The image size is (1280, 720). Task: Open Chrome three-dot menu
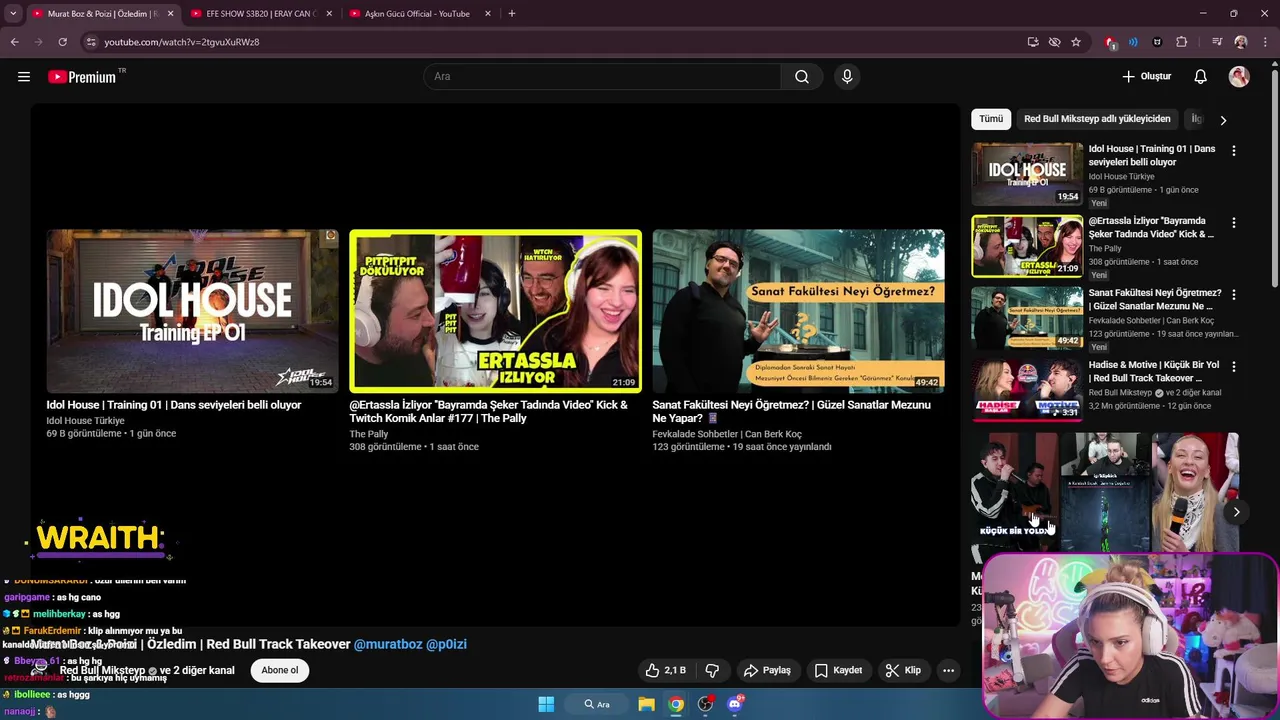[x=1265, y=42]
